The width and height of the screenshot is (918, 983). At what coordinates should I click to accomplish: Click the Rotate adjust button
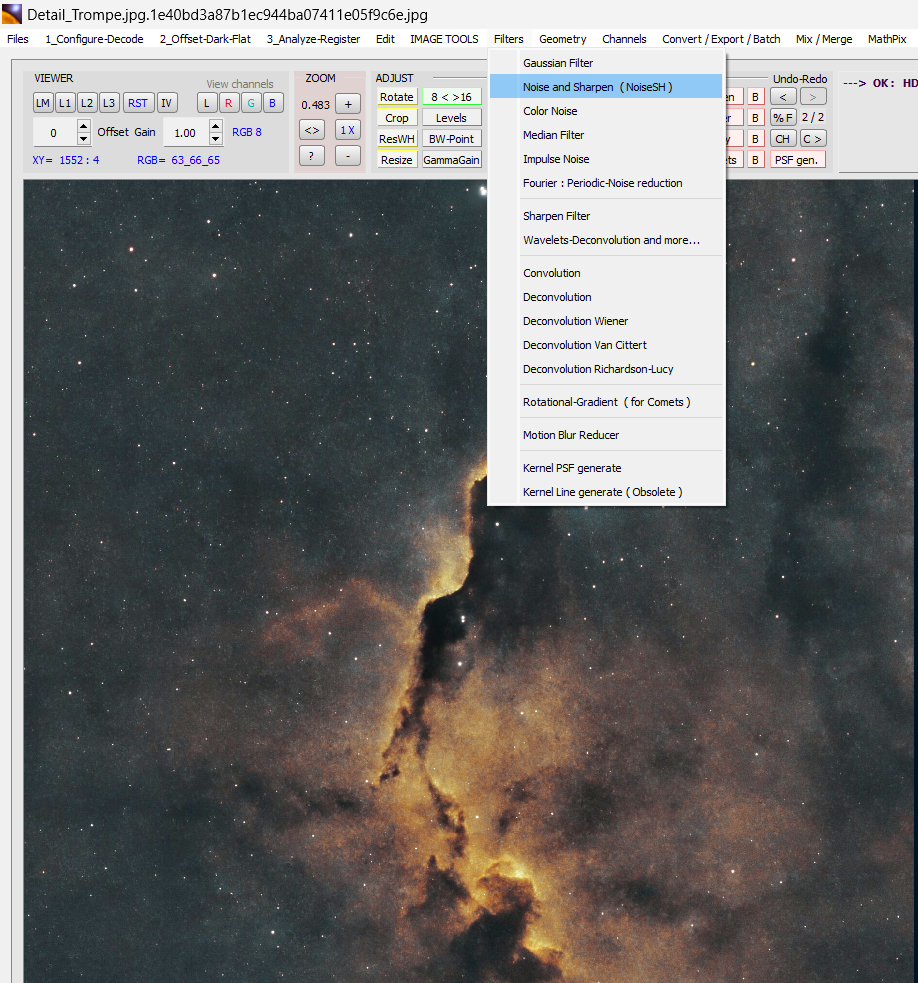[397, 97]
